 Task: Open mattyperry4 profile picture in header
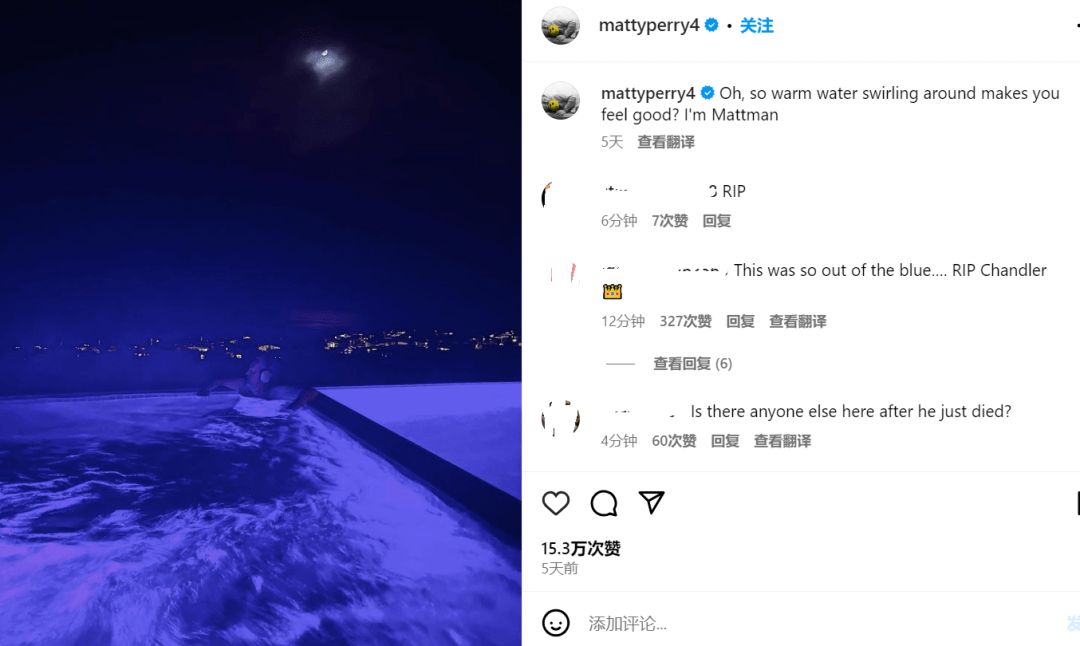click(x=561, y=26)
